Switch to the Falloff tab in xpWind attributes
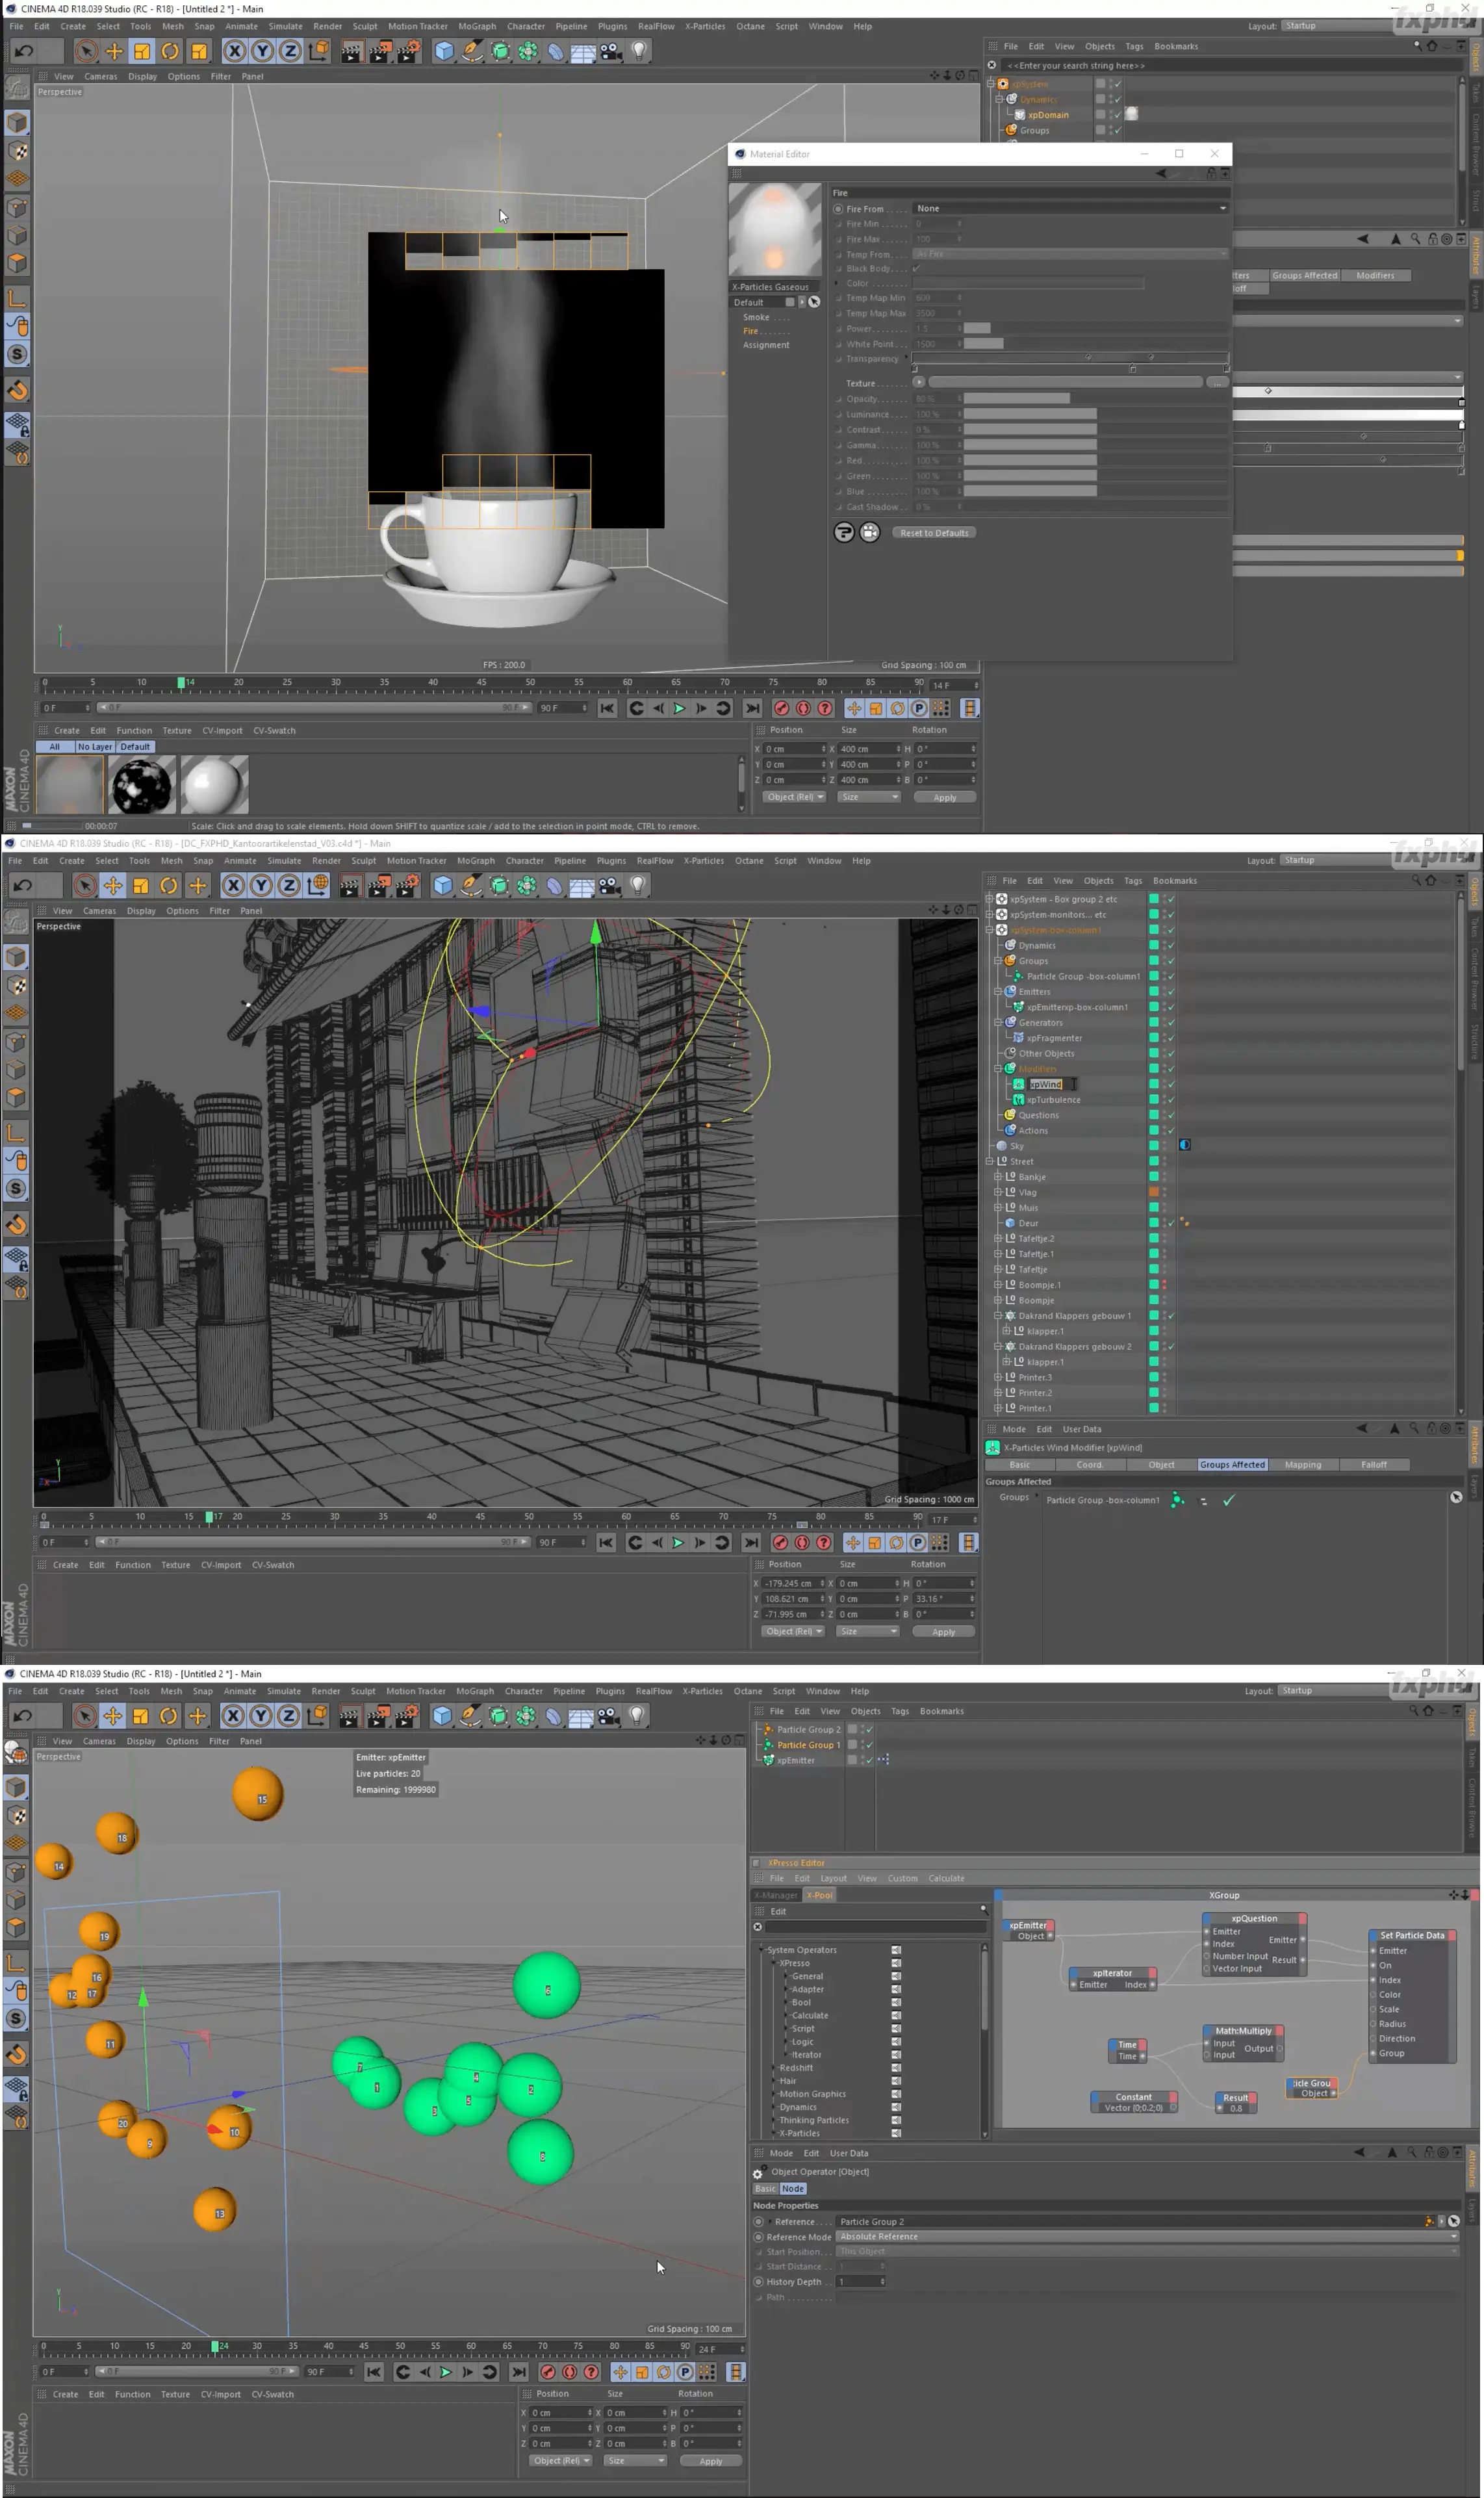The width and height of the screenshot is (1484, 2498). click(x=1374, y=1465)
